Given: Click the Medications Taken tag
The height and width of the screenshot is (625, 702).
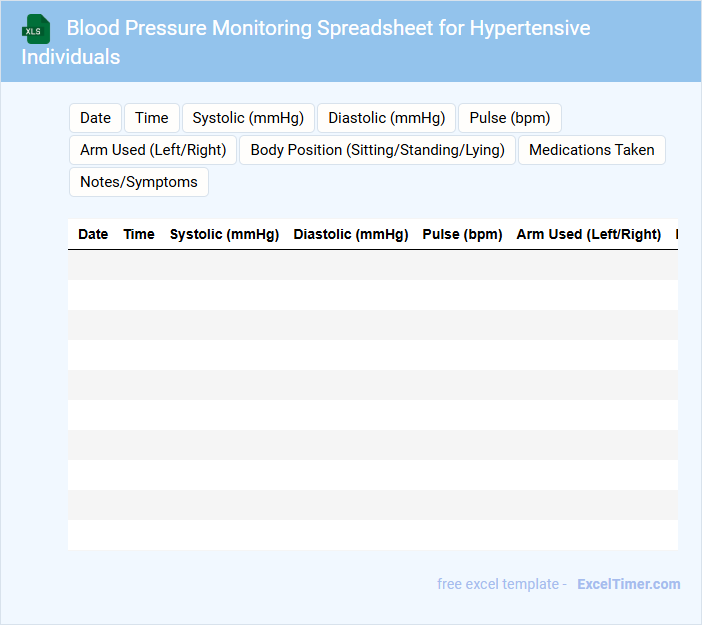Looking at the screenshot, I should click(592, 150).
